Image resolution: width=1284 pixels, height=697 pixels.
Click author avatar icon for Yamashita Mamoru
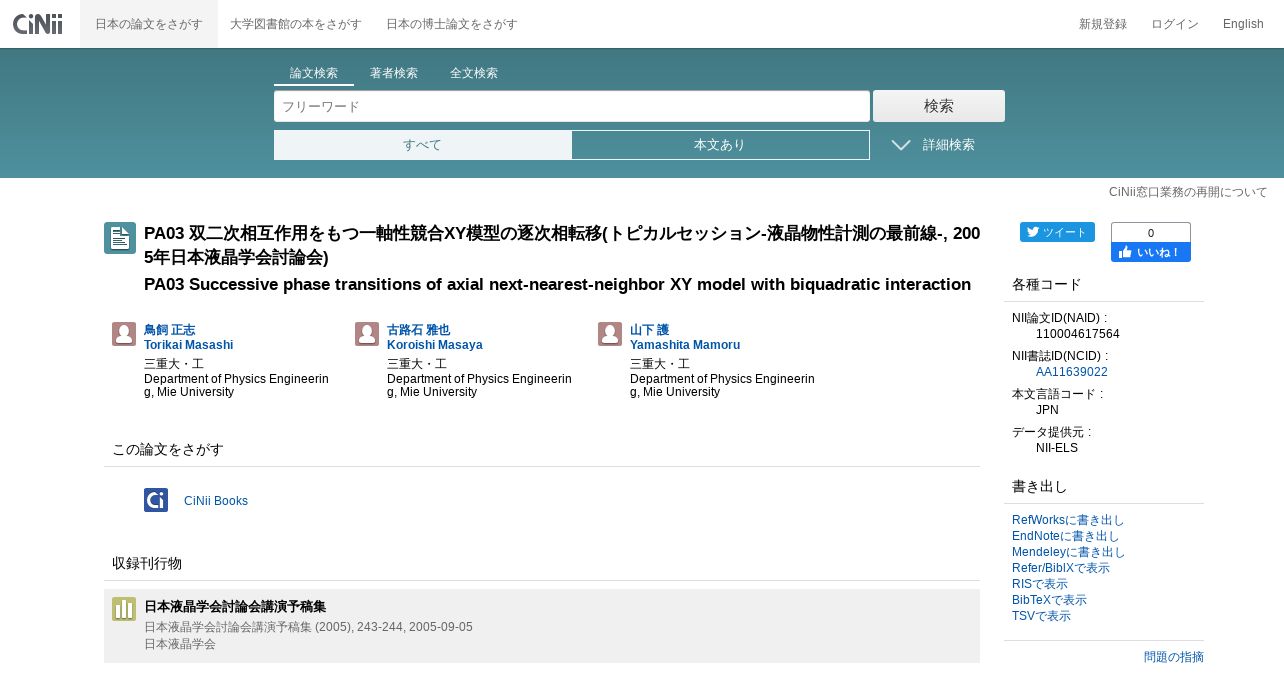point(610,334)
